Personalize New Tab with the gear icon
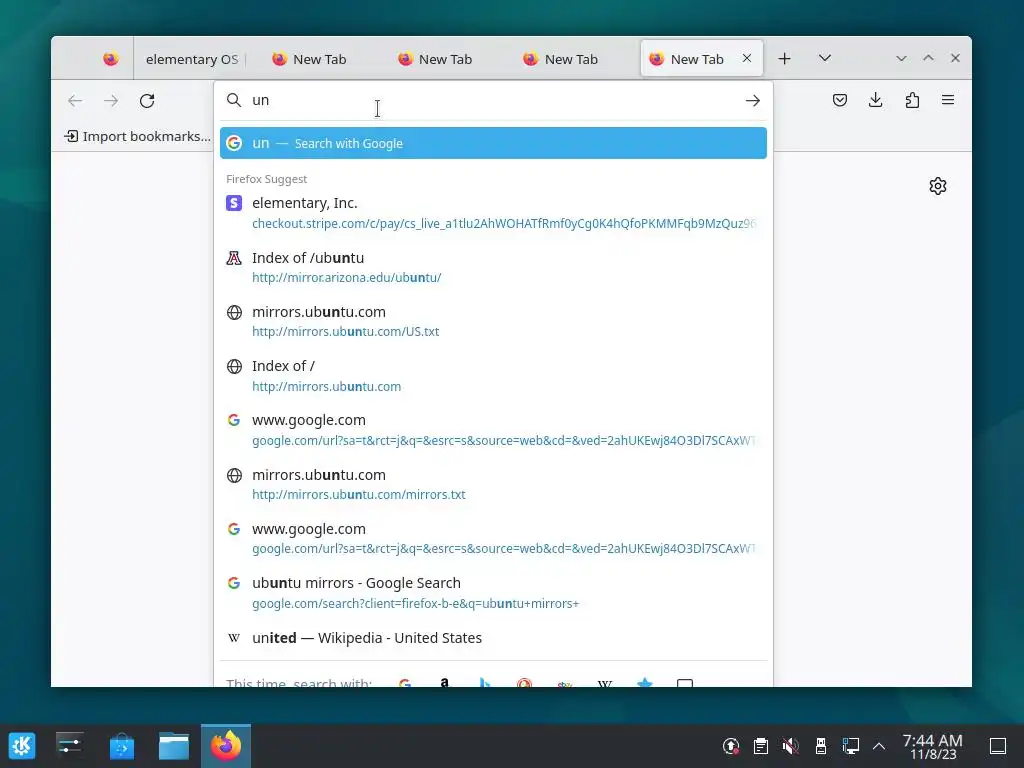 point(938,186)
